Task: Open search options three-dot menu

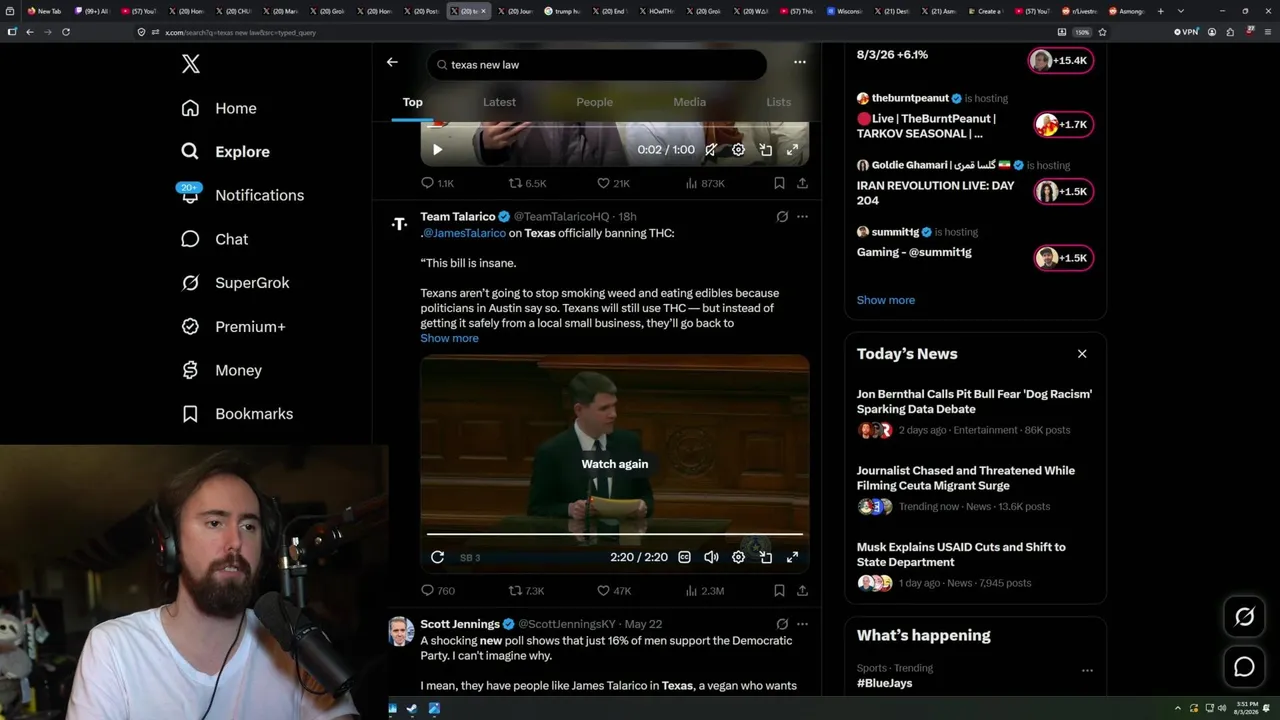Action: coord(799,62)
